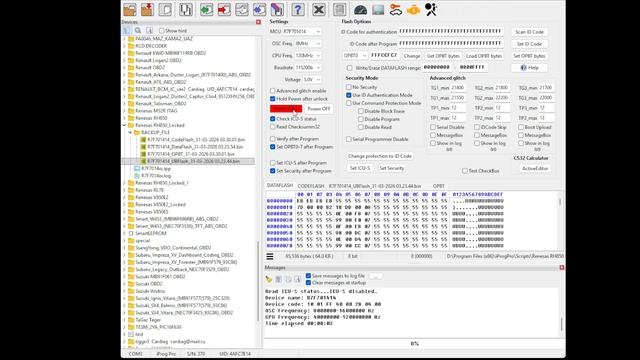Viewport: 640px width, 360px height.
Task: Uncheck Hold Power after unlock
Action: [x=273, y=99]
